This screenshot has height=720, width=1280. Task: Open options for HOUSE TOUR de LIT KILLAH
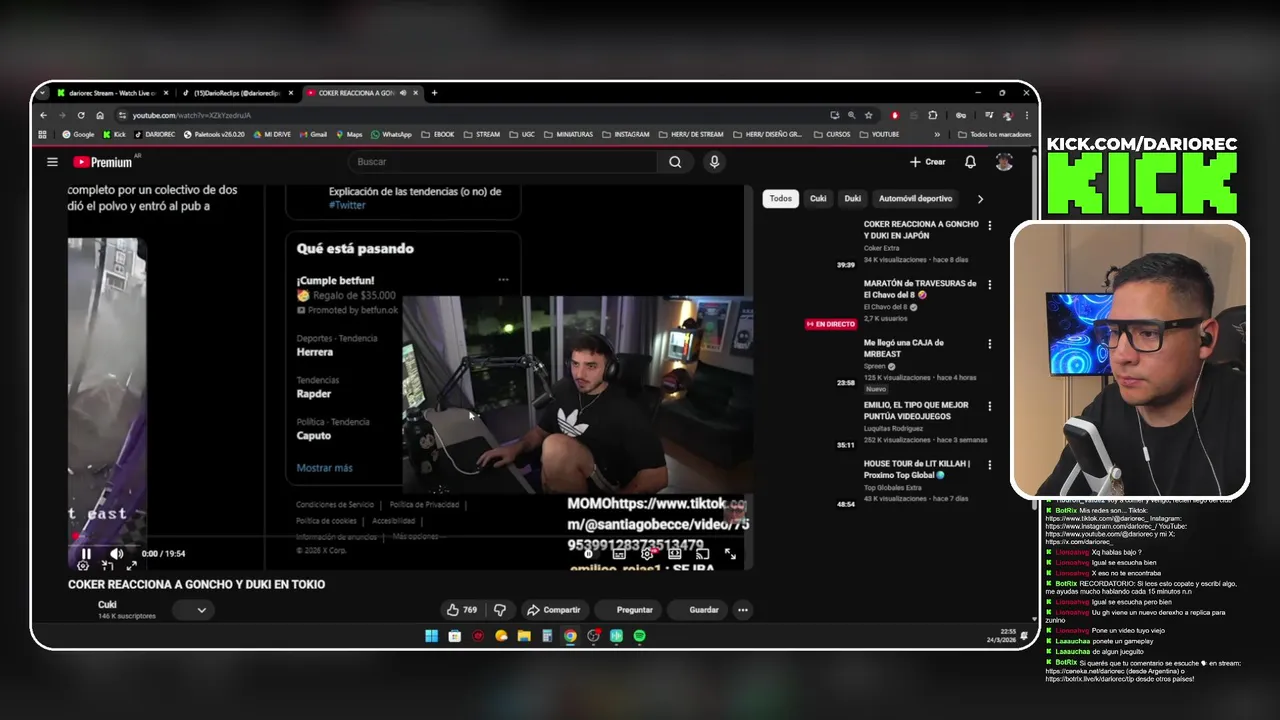click(990, 465)
